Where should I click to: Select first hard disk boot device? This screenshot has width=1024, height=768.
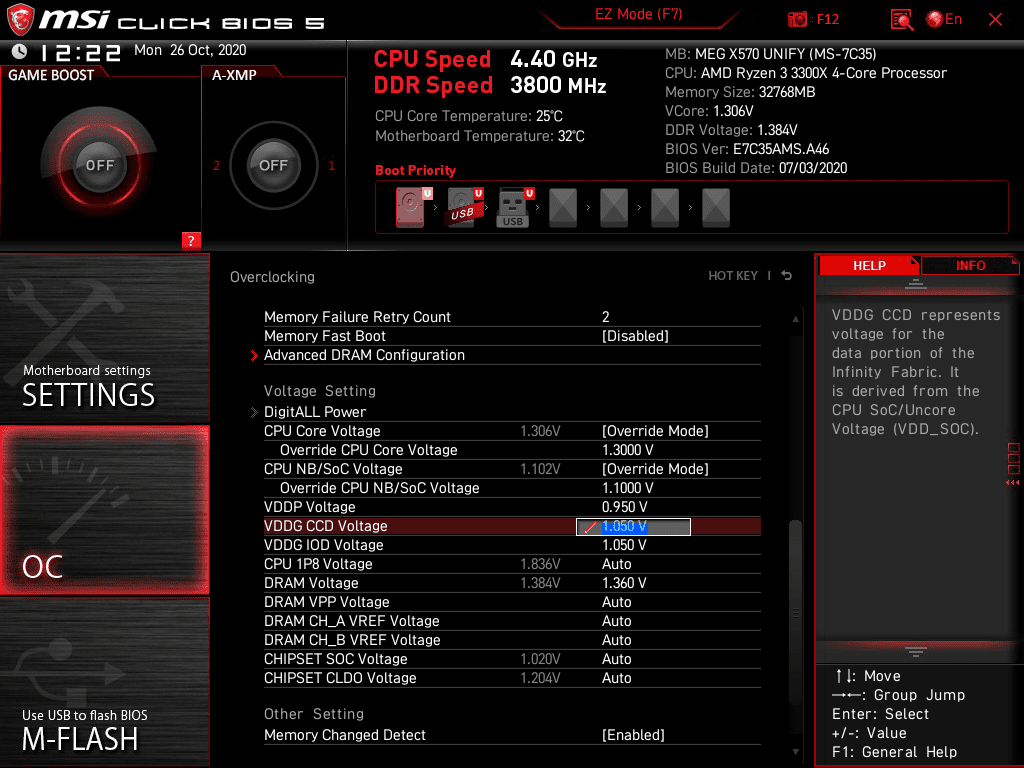411,207
